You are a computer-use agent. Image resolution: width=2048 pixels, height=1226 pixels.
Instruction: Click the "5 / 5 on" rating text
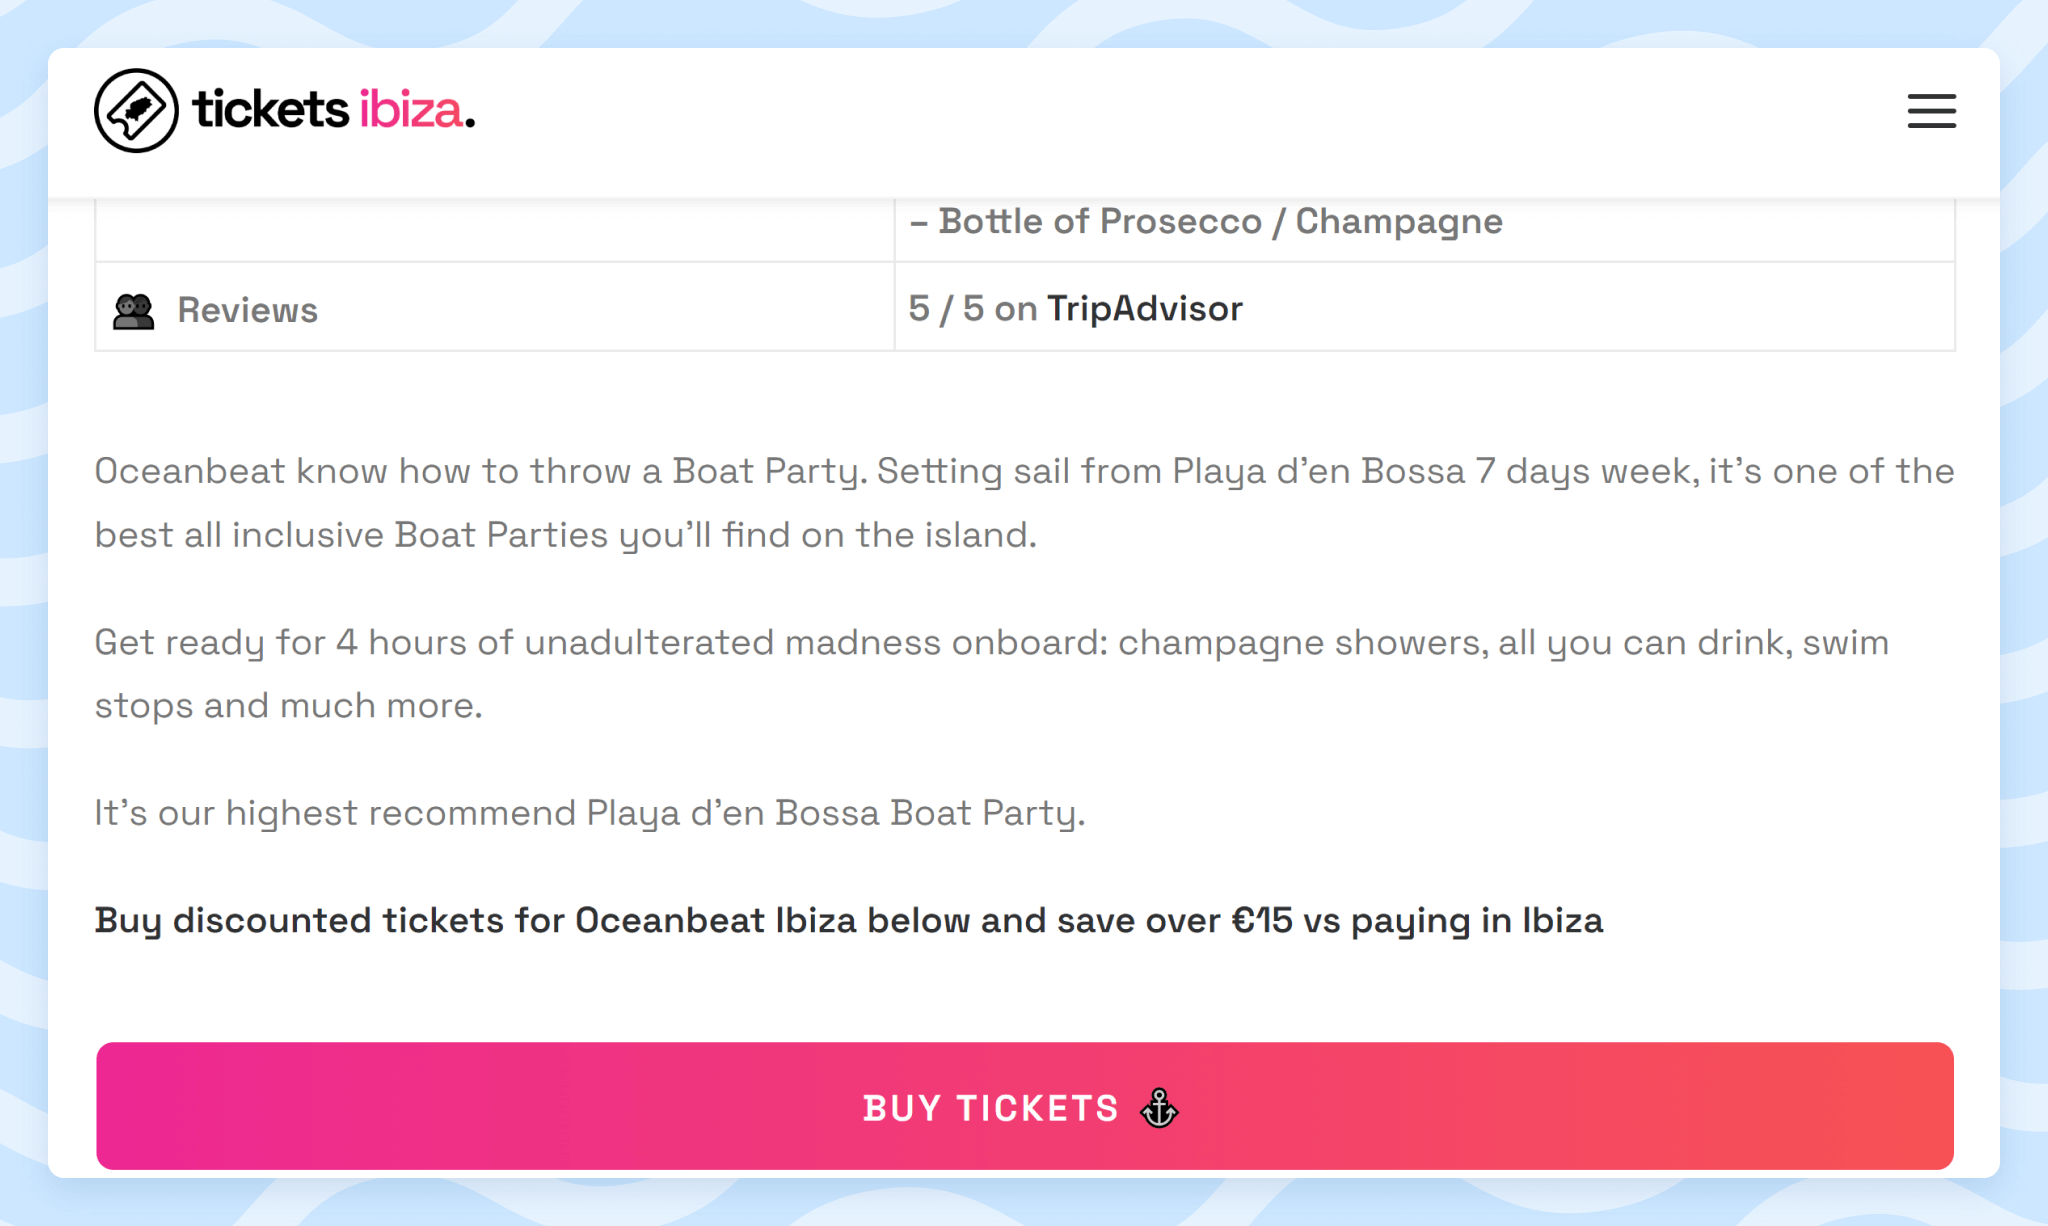click(x=972, y=308)
